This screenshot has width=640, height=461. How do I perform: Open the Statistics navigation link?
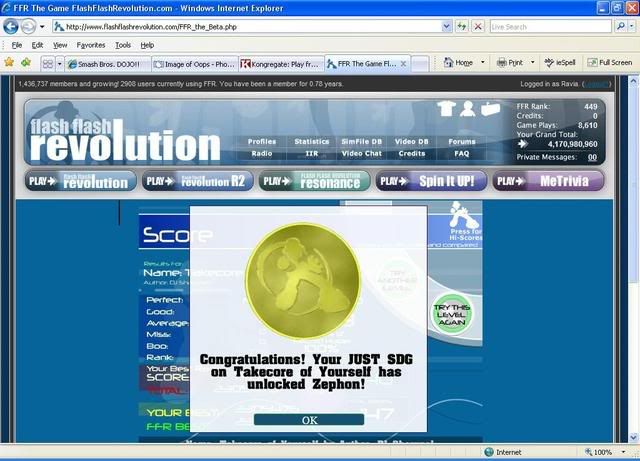[312, 142]
